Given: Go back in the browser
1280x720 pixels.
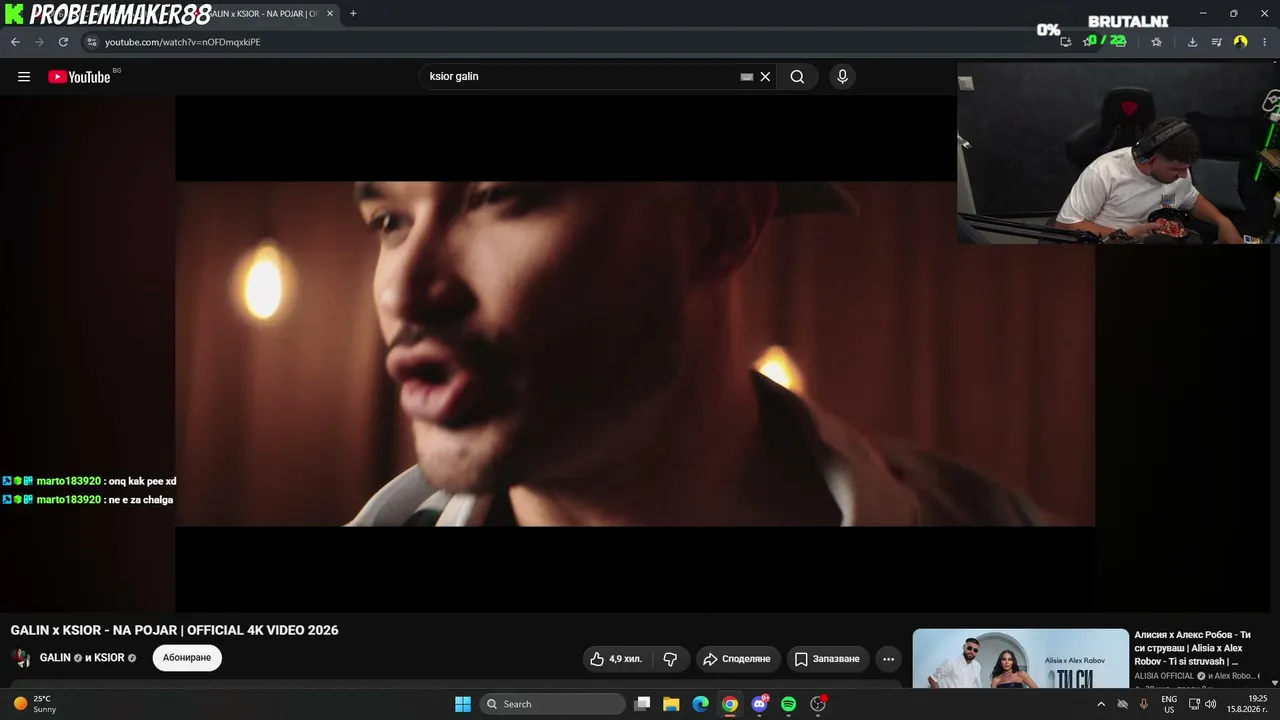Looking at the screenshot, I should click(x=15, y=42).
